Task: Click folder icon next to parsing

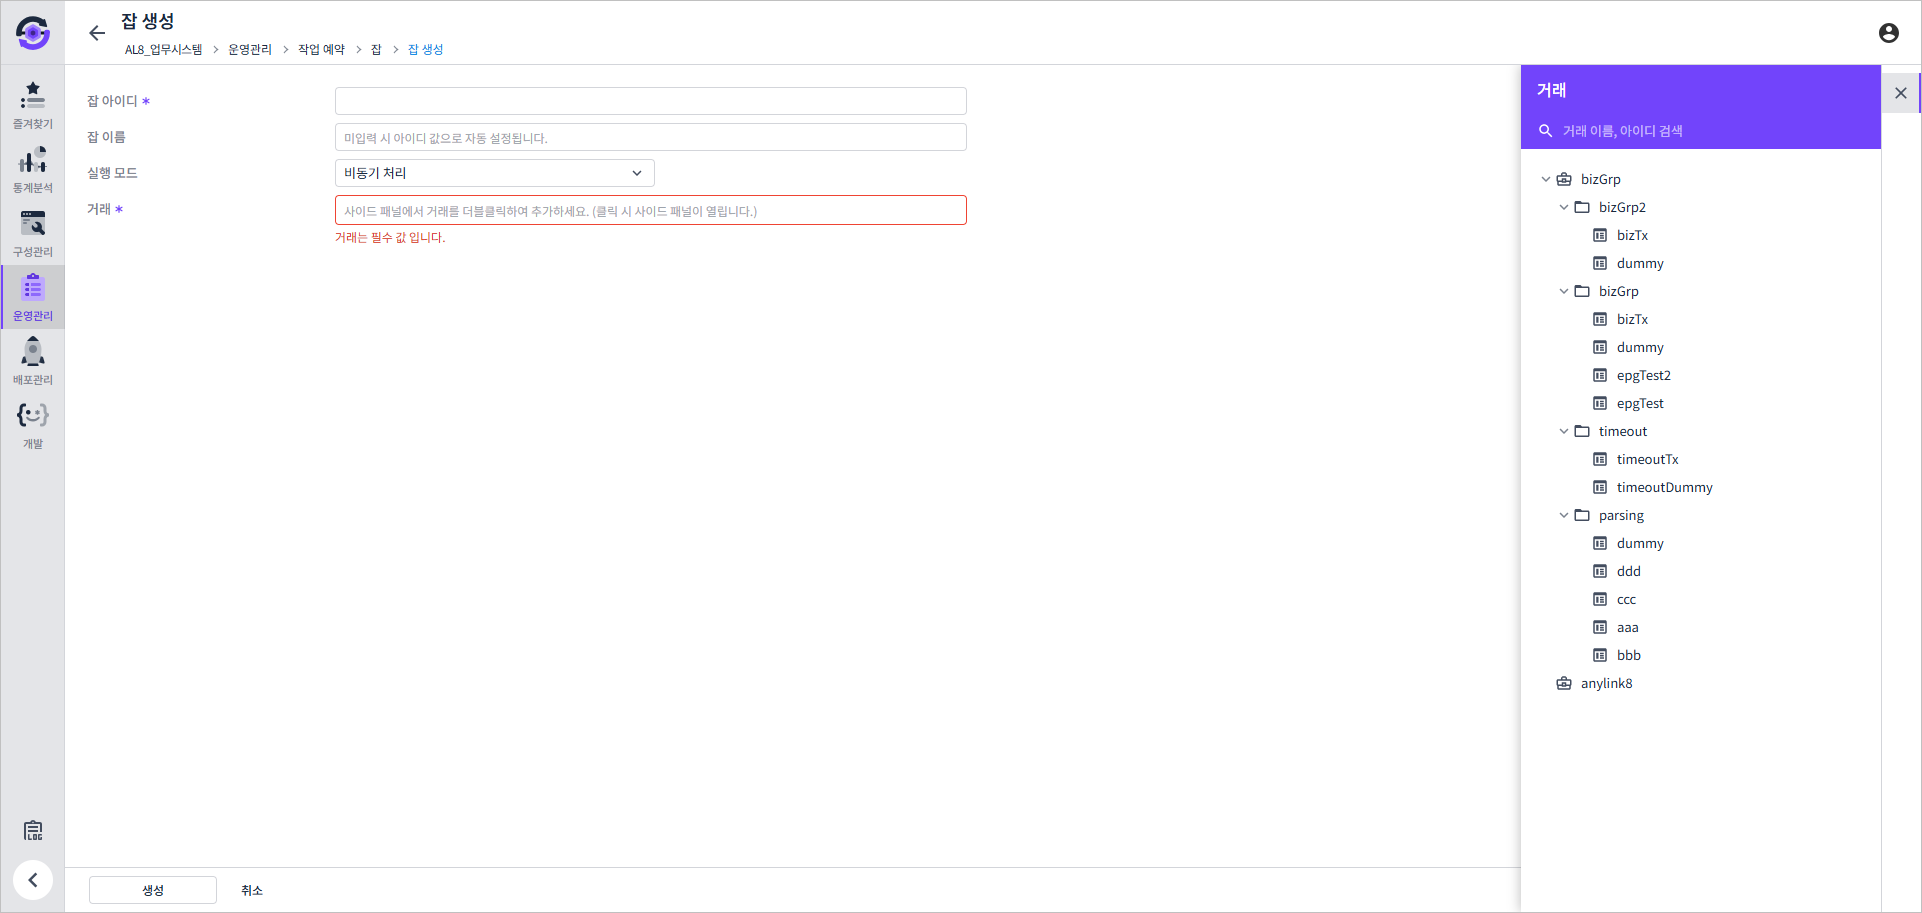Action: [x=1582, y=515]
